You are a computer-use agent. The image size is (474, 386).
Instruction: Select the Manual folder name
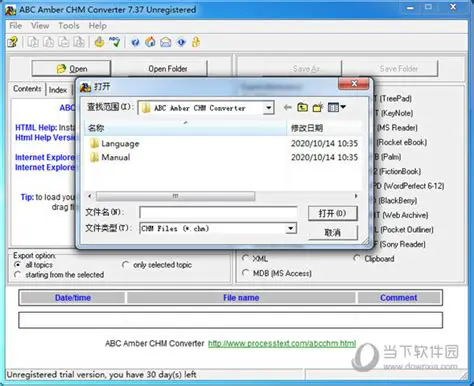(x=116, y=157)
